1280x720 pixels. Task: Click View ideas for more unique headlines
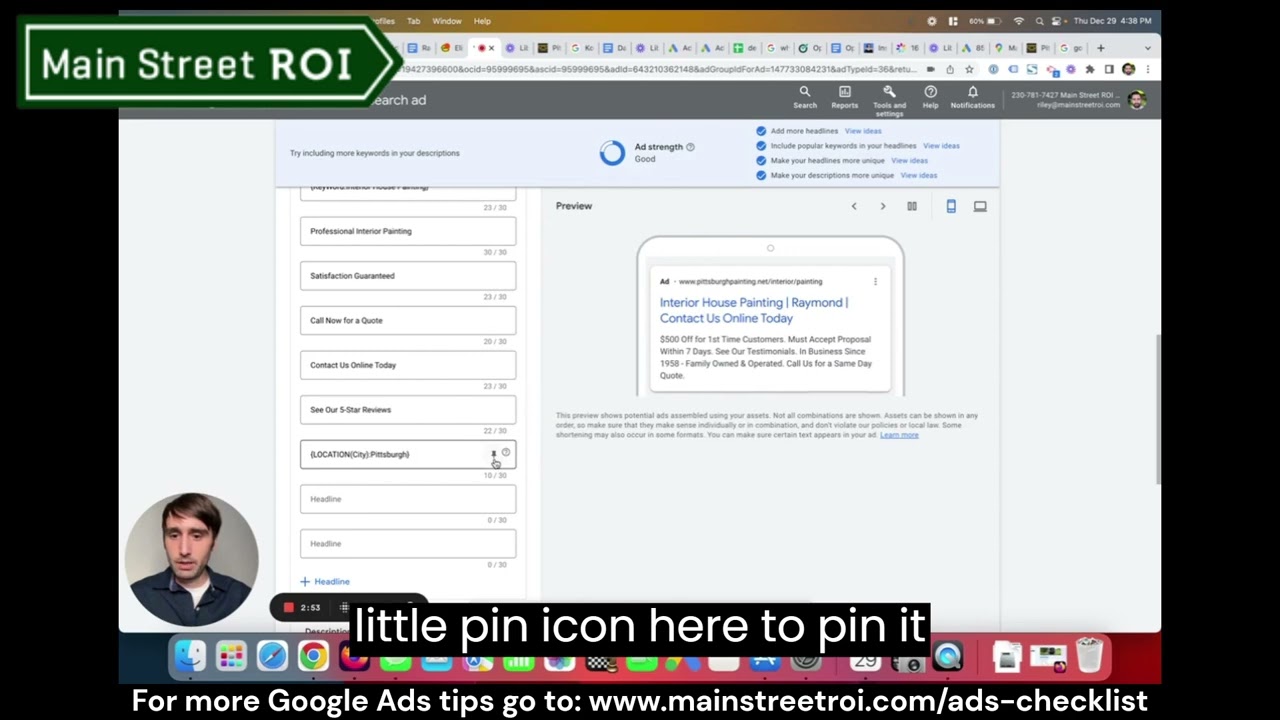pyautogui.click(x=909, y=160)
